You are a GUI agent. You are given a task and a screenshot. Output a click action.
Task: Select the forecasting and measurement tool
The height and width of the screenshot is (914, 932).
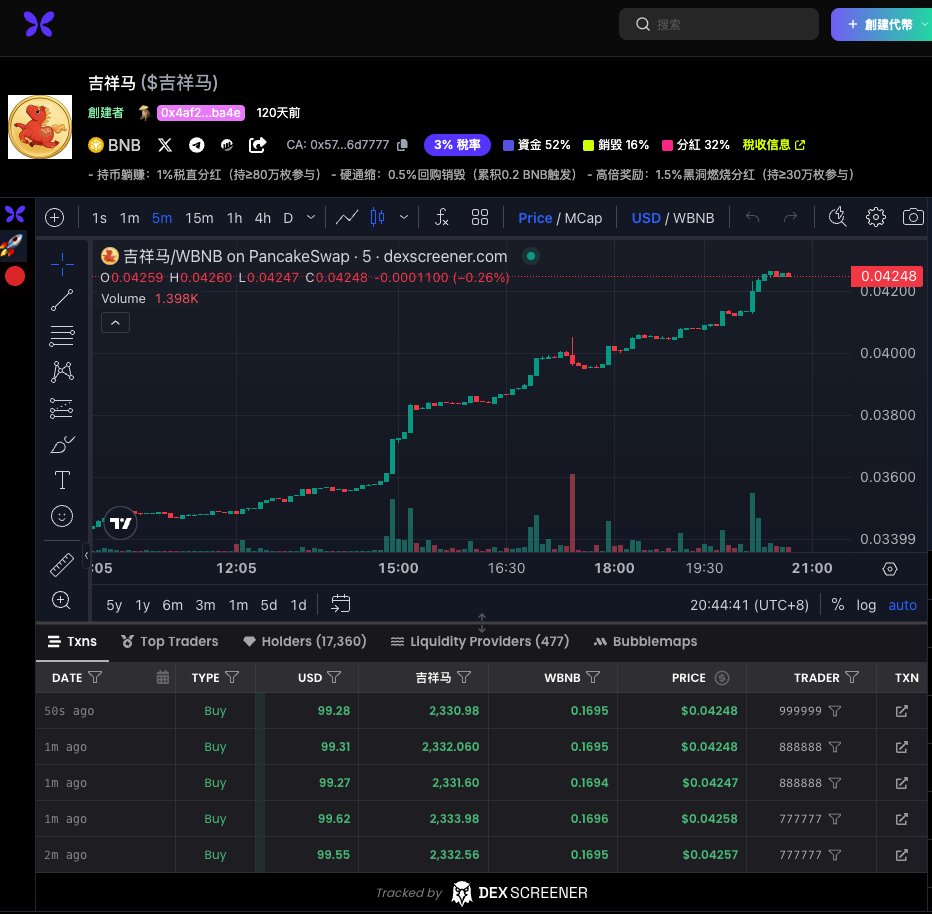(x=62, y=408)
